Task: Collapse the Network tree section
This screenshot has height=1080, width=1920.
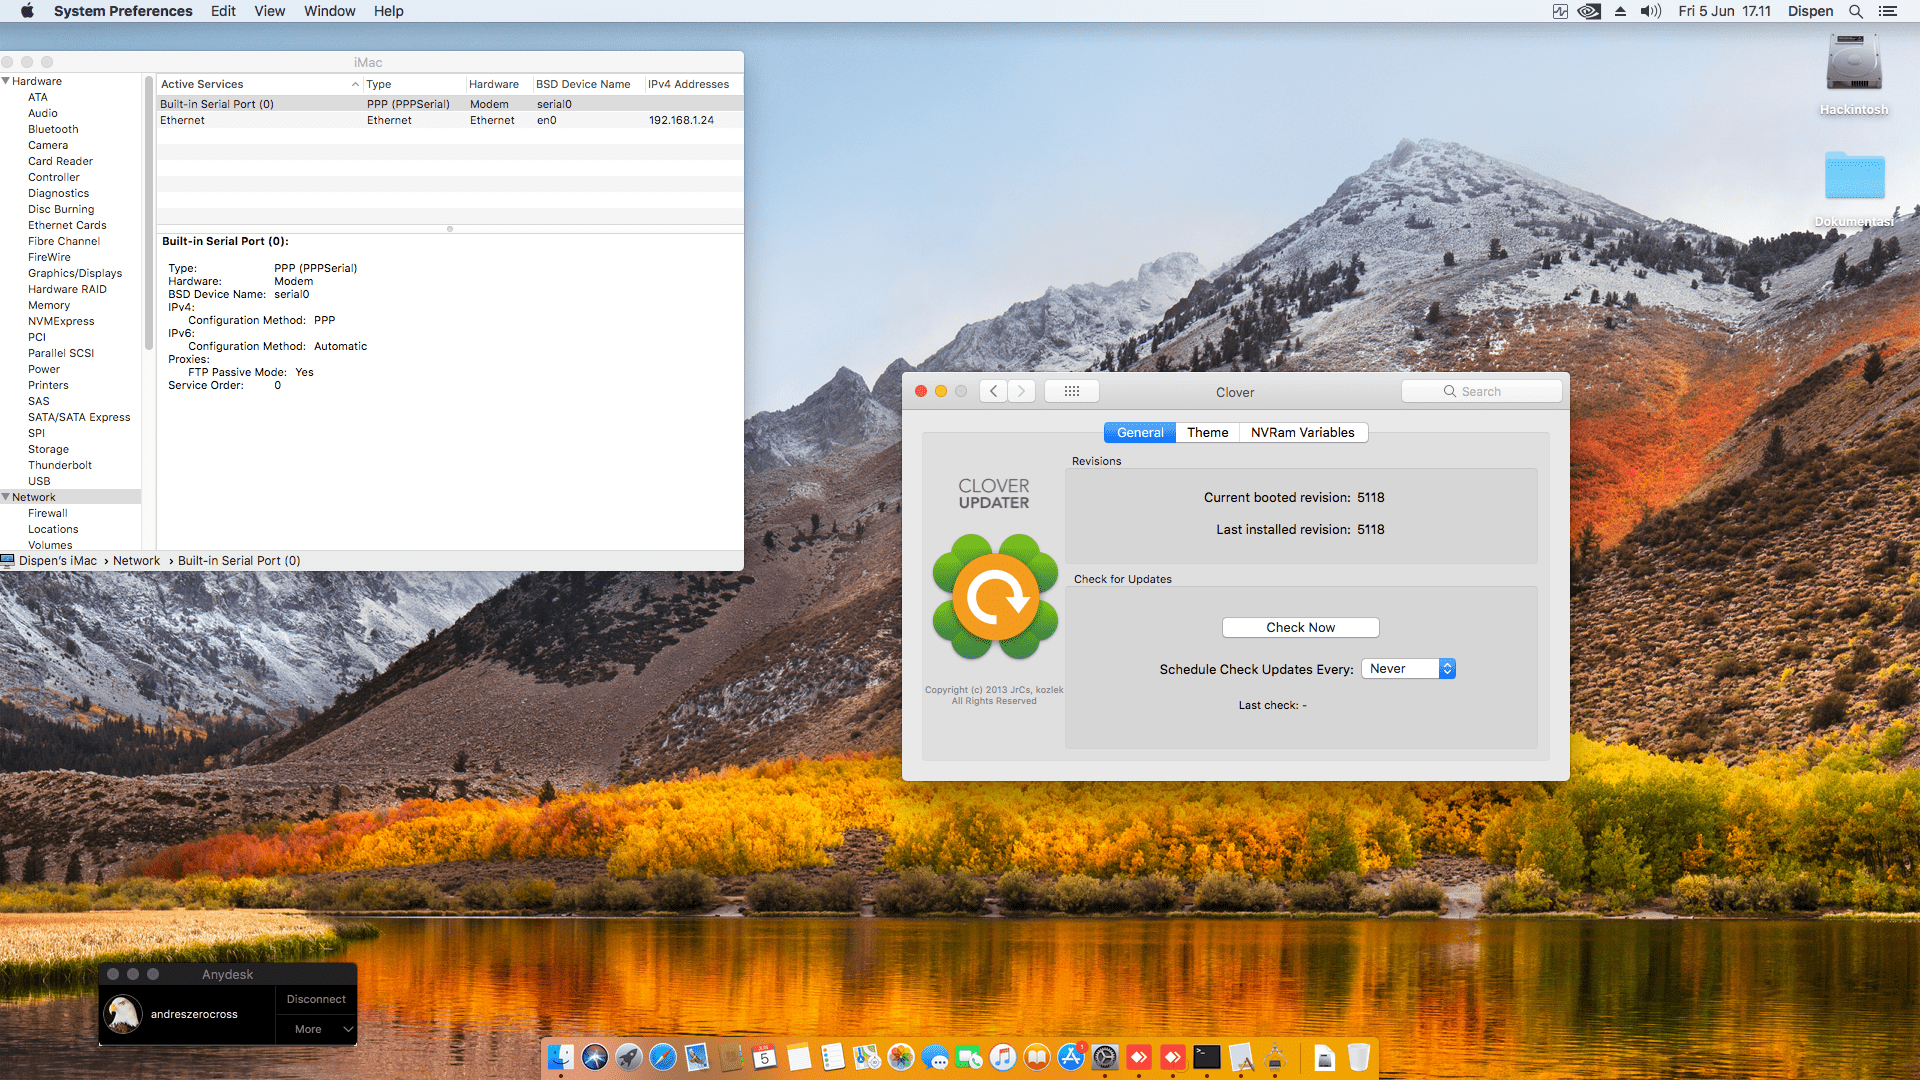Action: 6,497
